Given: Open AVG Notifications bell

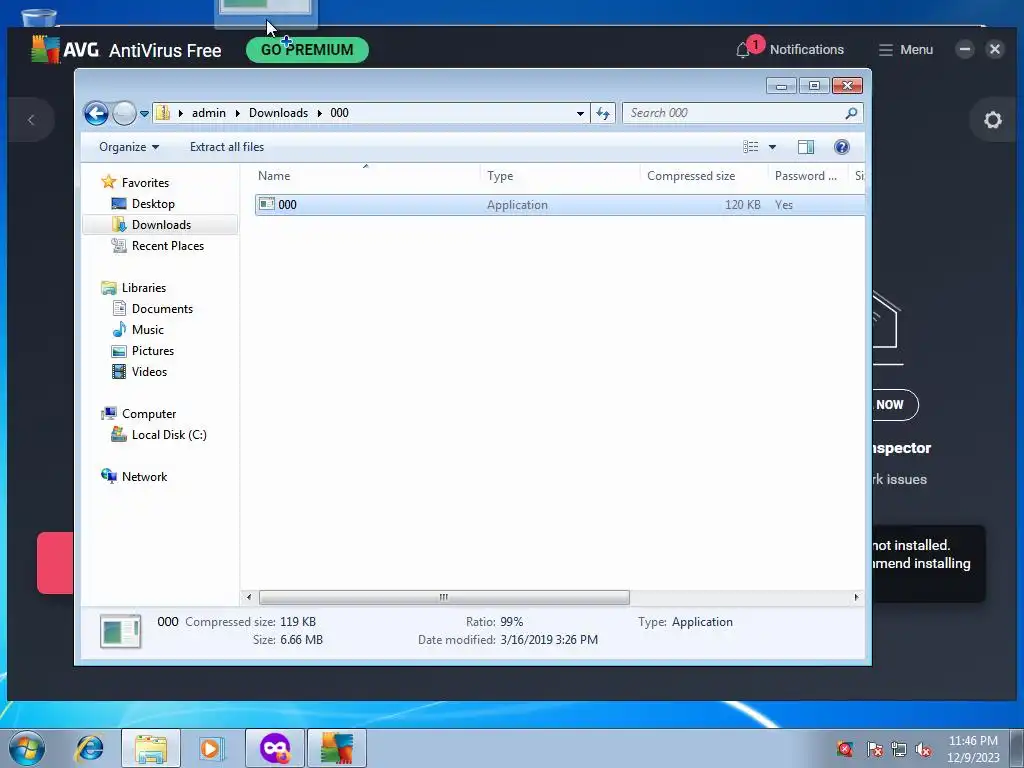Looking at the screenshot, I should pyautogui.click(x=743, y=50).
